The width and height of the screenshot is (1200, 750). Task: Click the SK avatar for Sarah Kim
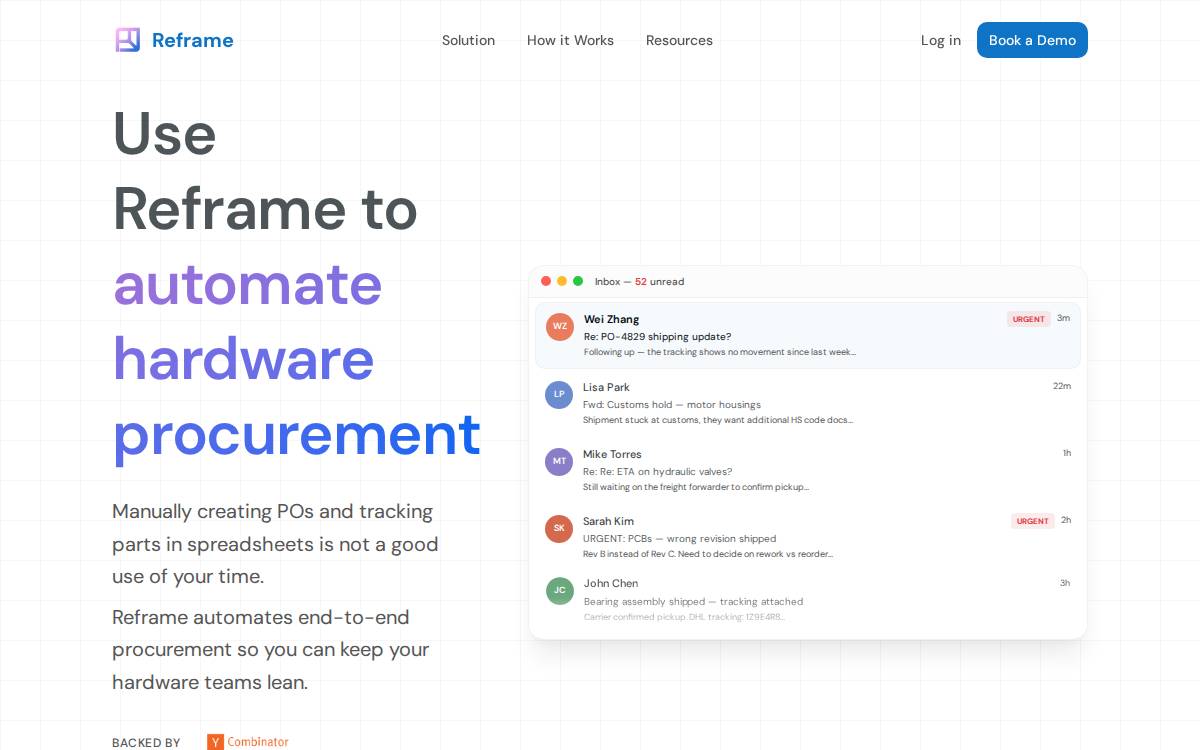tap(559, 528)
